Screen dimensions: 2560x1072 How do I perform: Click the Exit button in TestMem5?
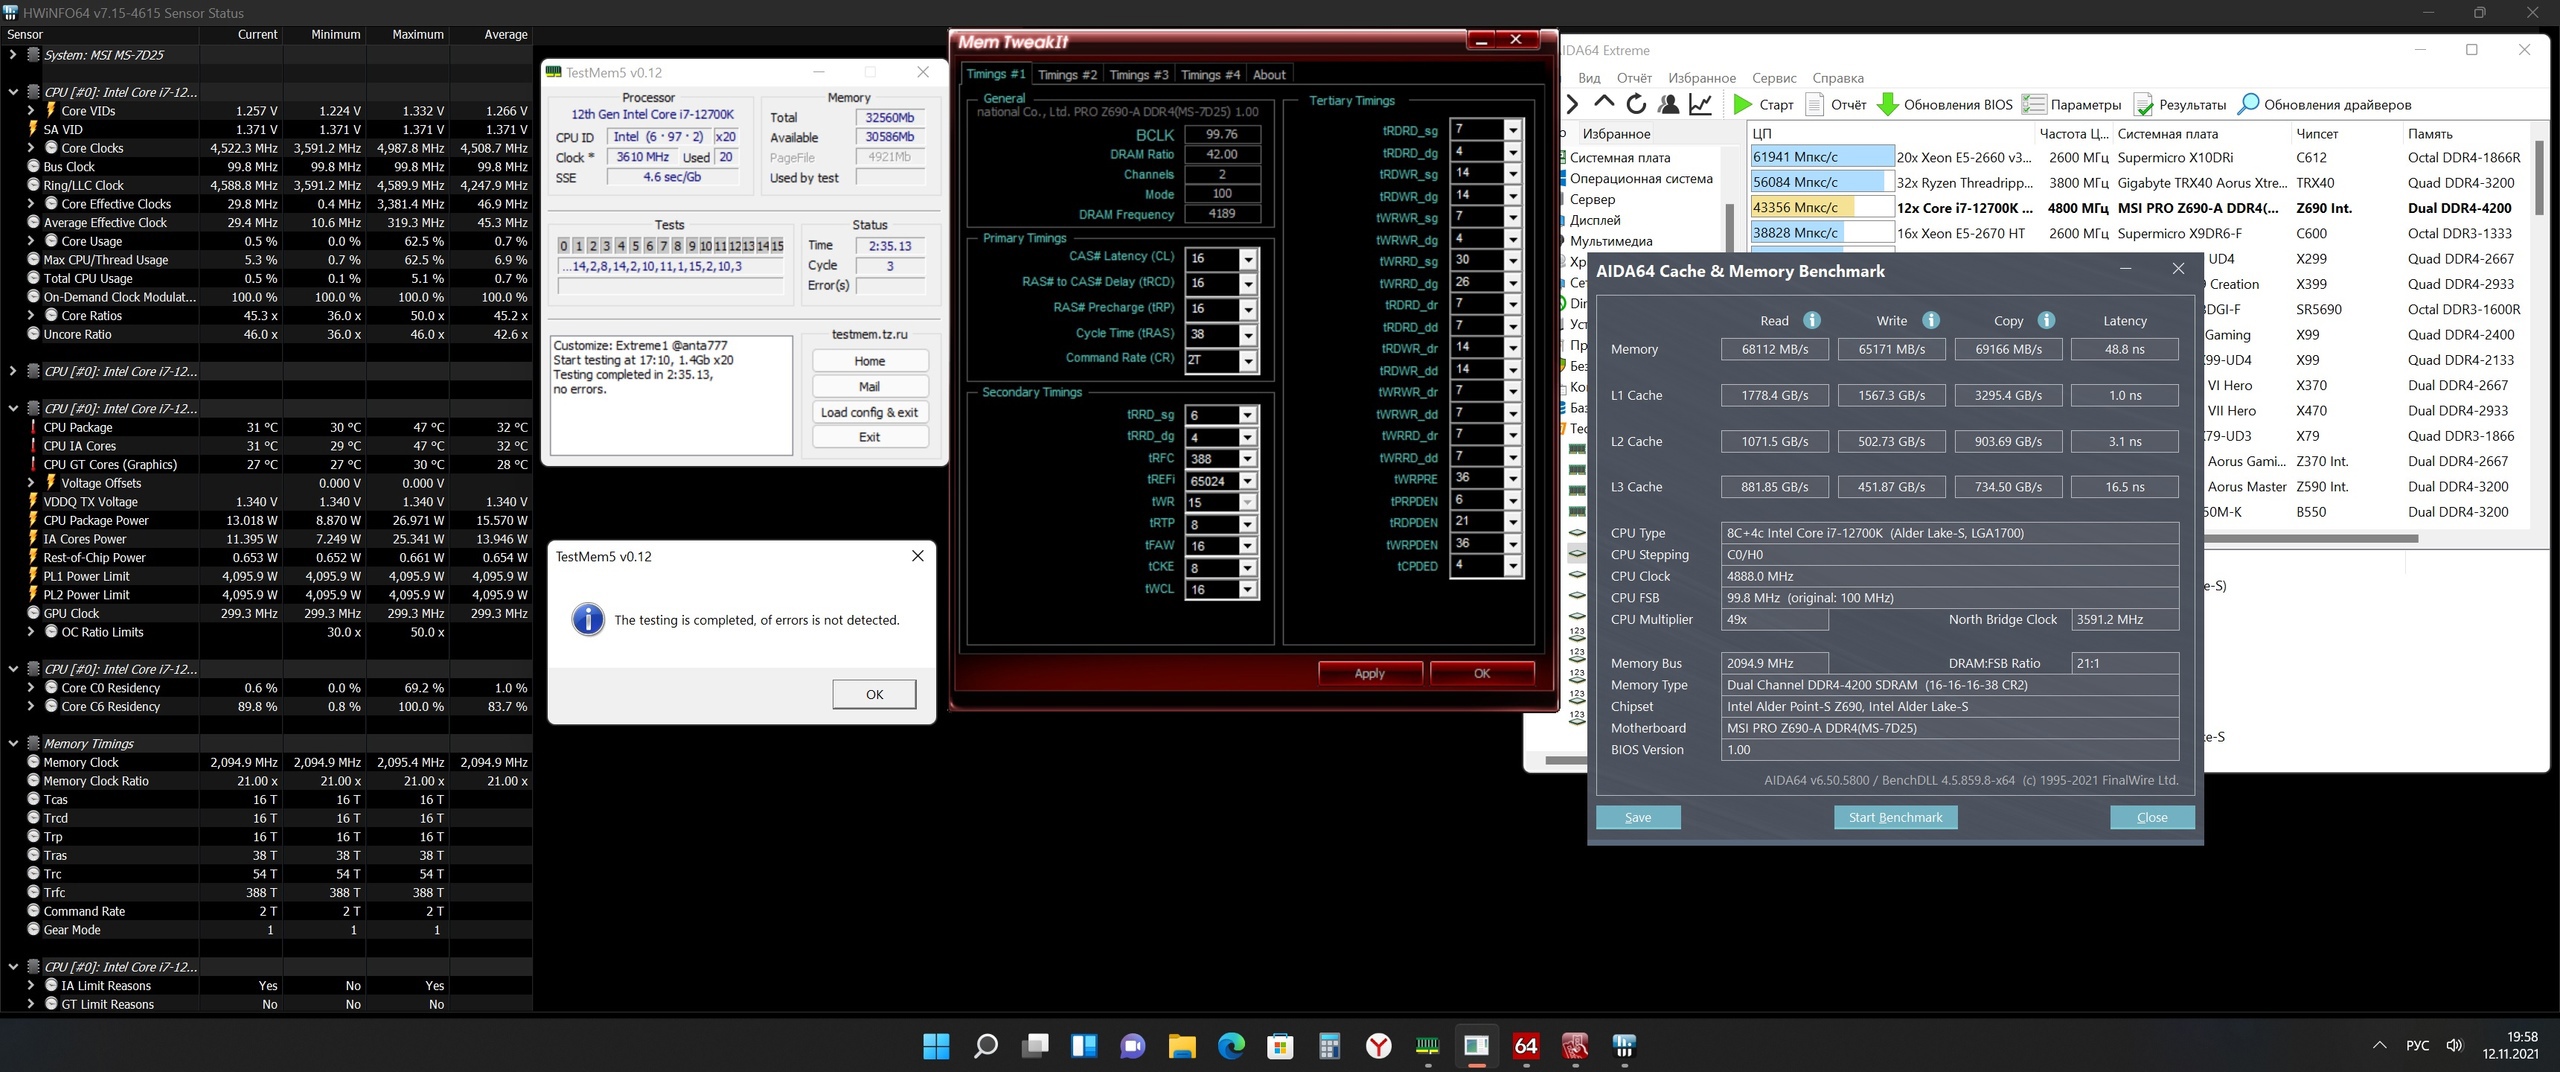pyautogui.click(x=869, y=437)
